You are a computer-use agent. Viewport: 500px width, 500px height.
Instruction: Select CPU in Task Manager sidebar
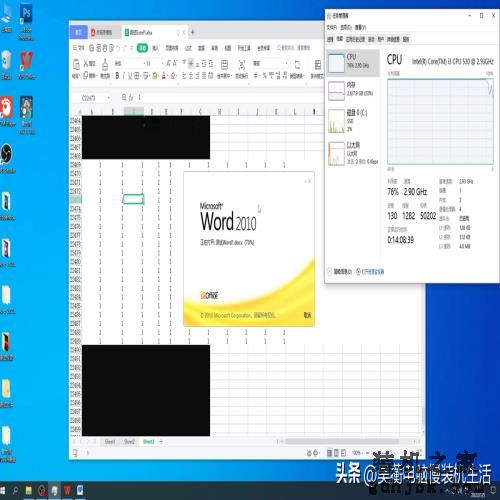pos(353,62)
